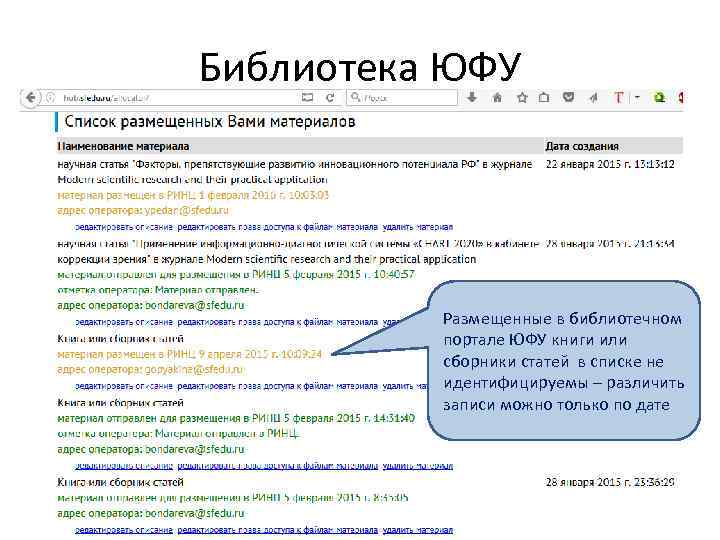Image resolution: width=720 pixels, height=540 pixels.
Task: Save page to Pocket icon
Action: [568, 97]
